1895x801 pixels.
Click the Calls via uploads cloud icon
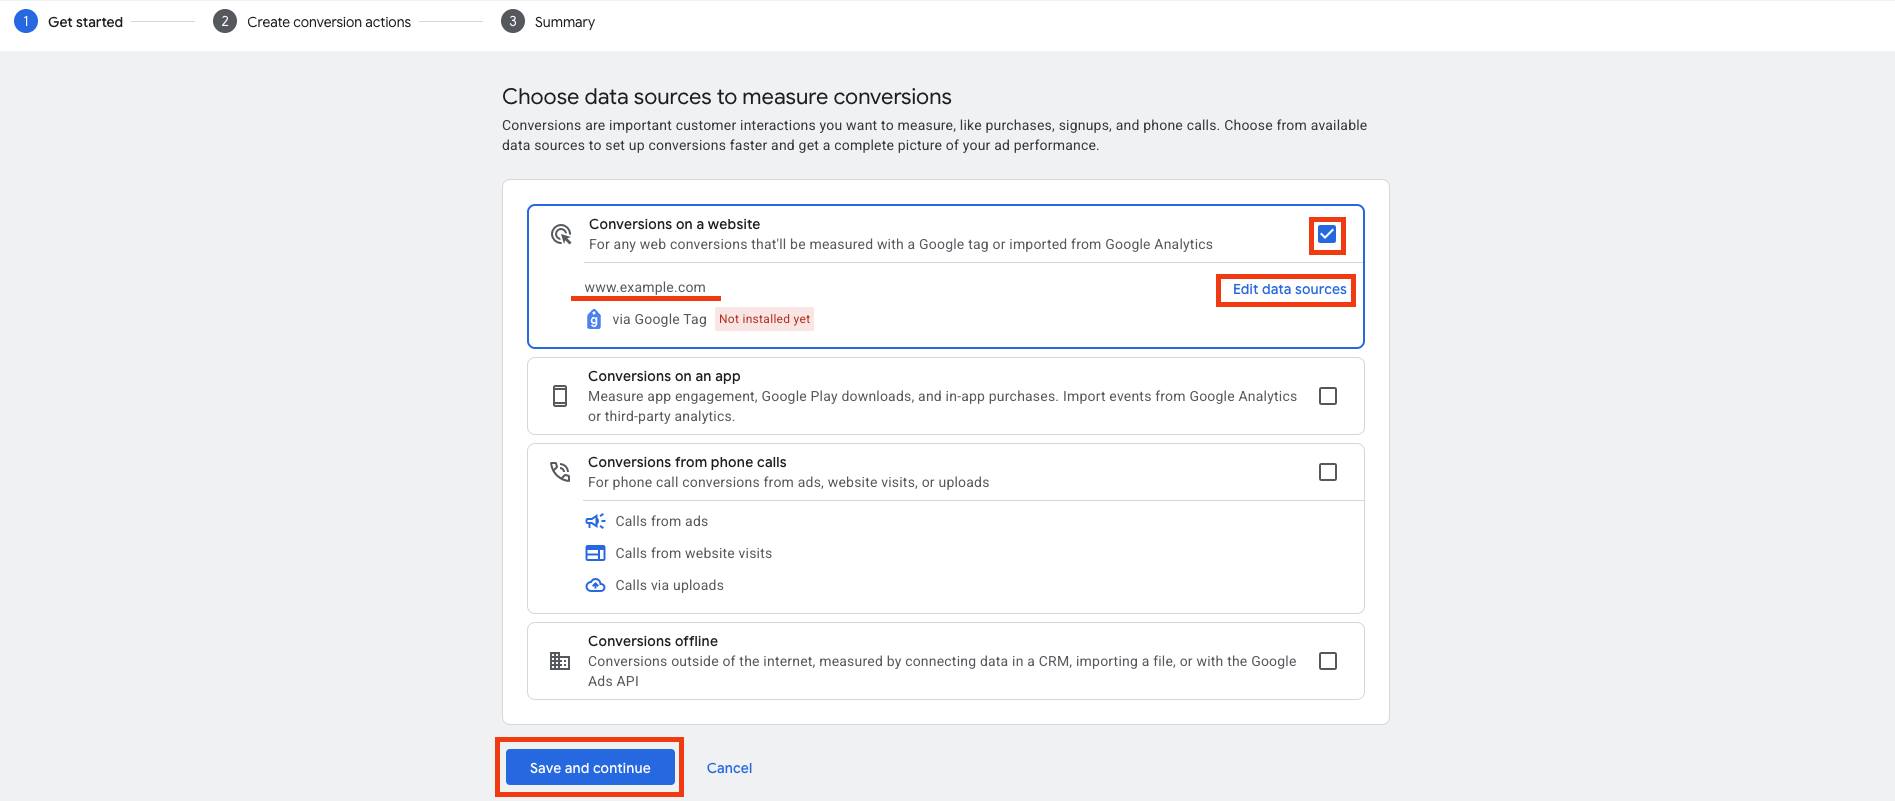[x=595, y=585]
